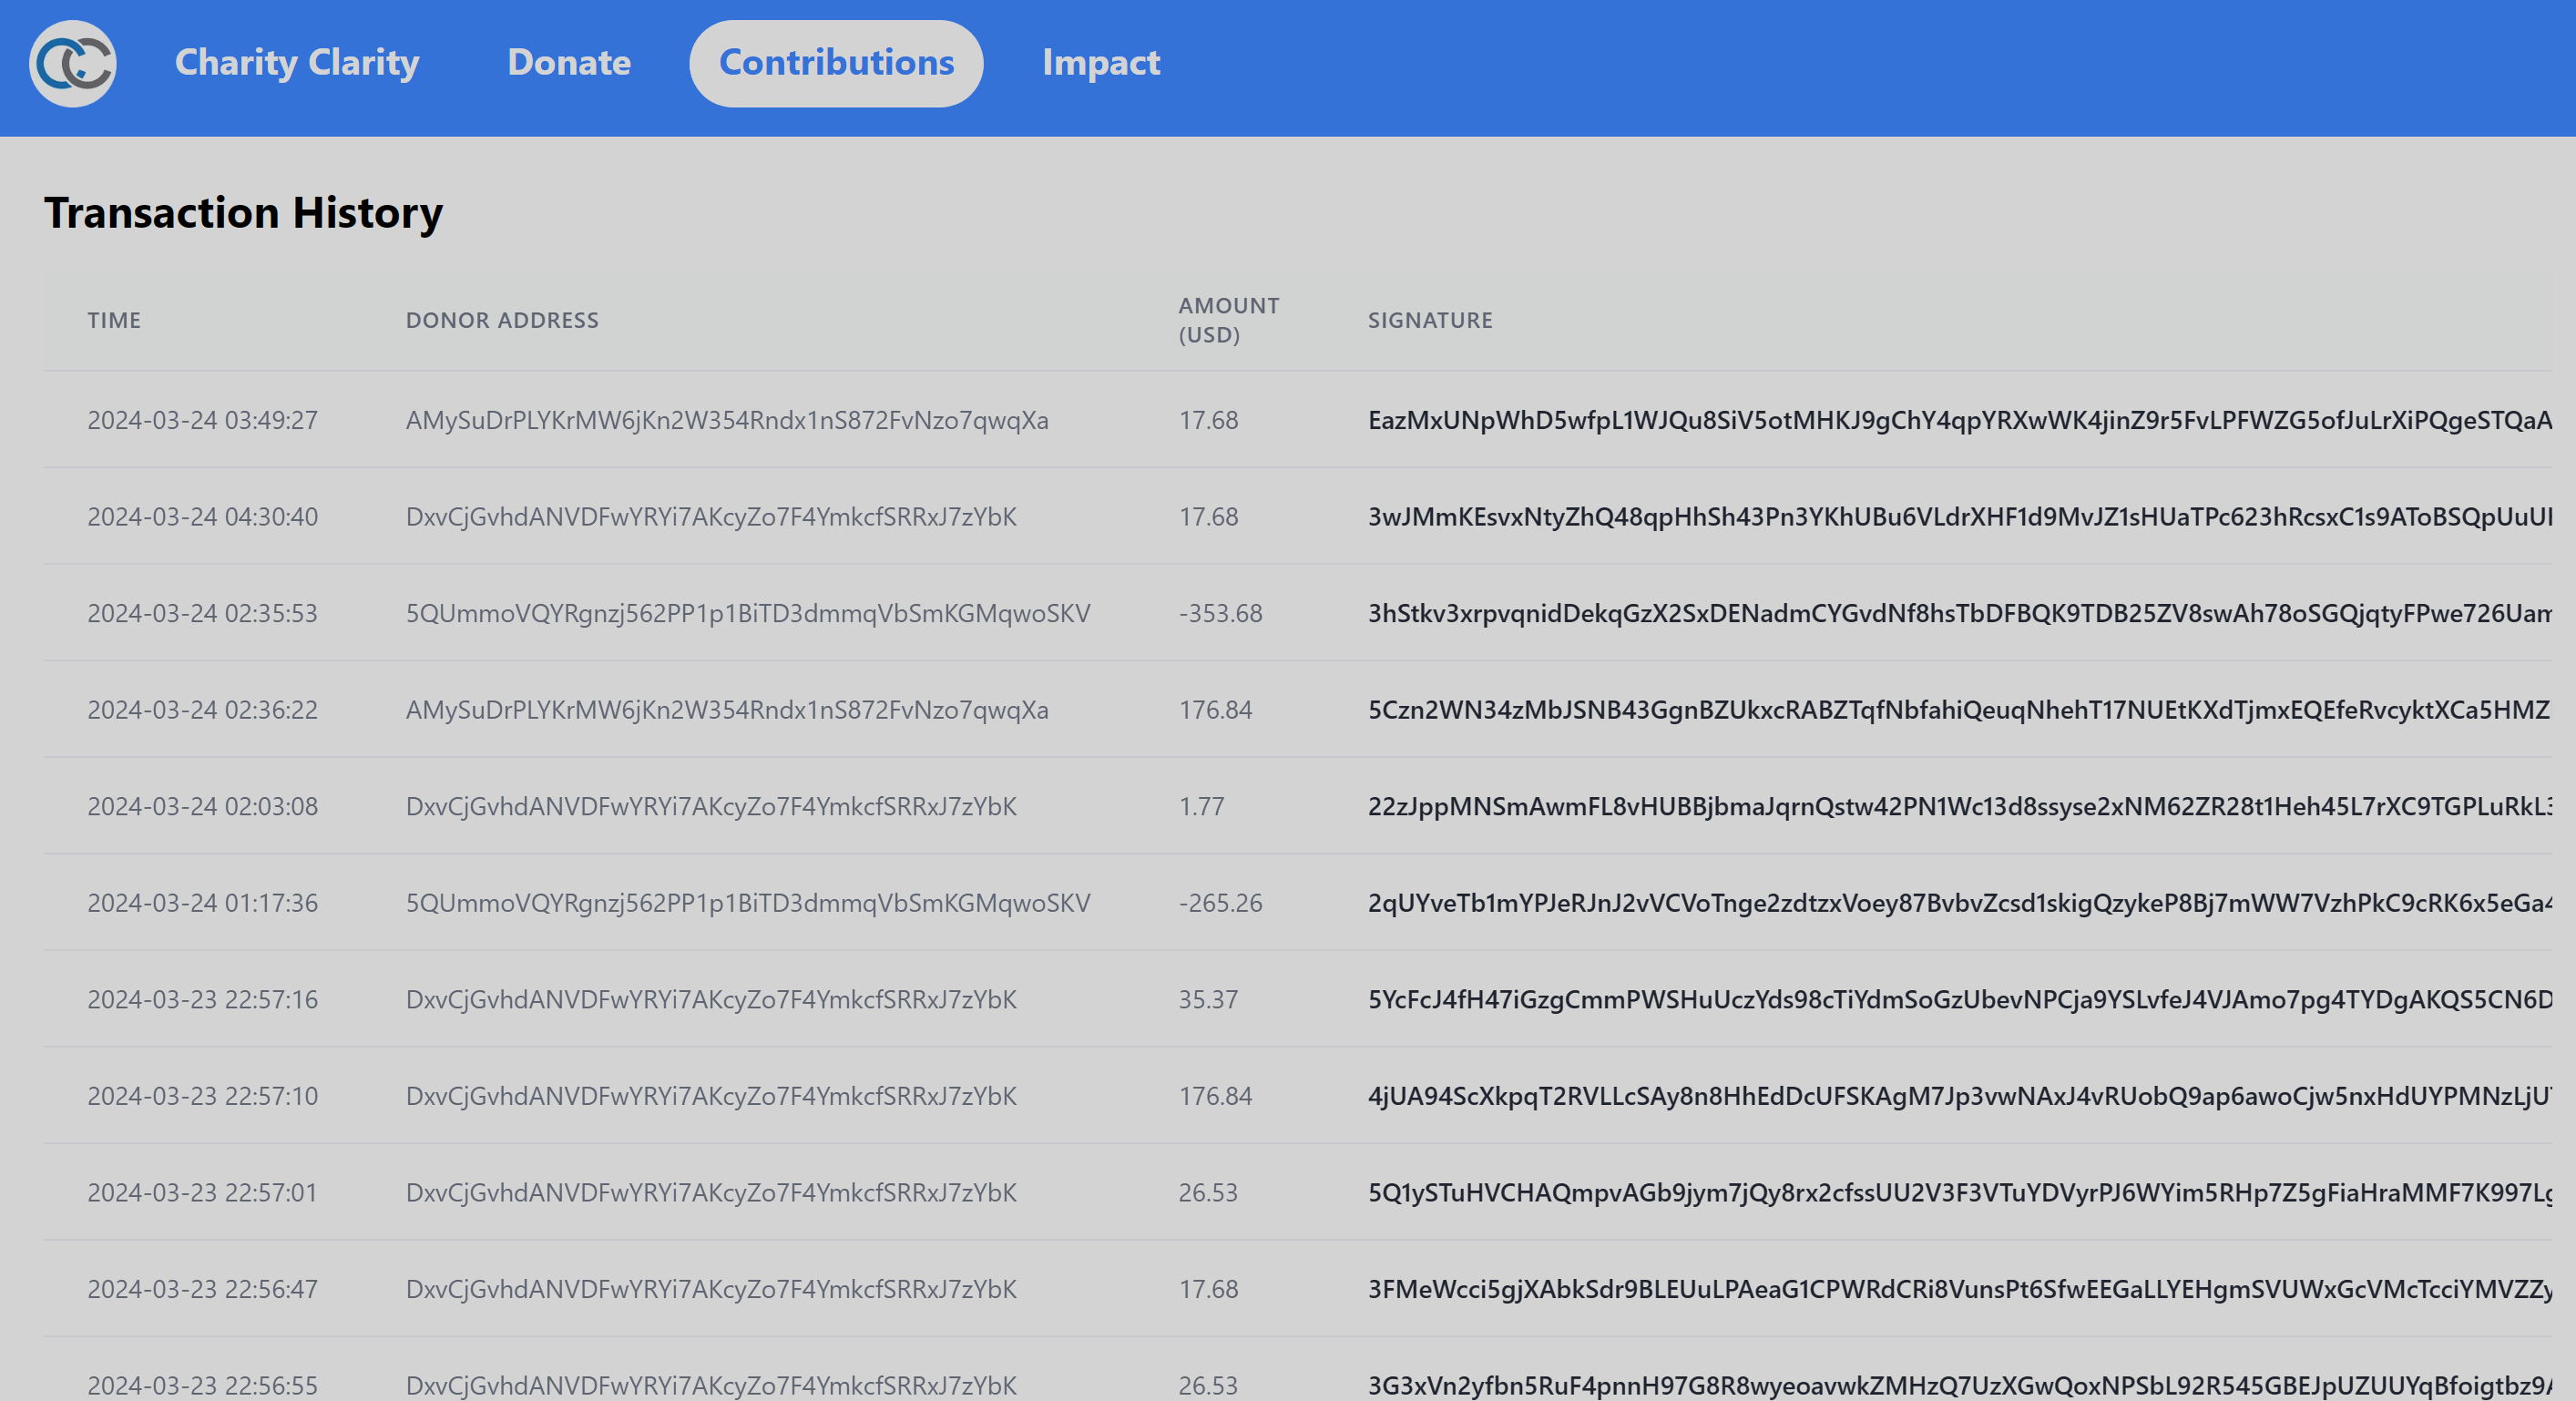The width and height of the screenshot is (2576, 1401).
Task: Open signature starting with 4jUA94ScXkpqT2
Action: point(1958,1096)
